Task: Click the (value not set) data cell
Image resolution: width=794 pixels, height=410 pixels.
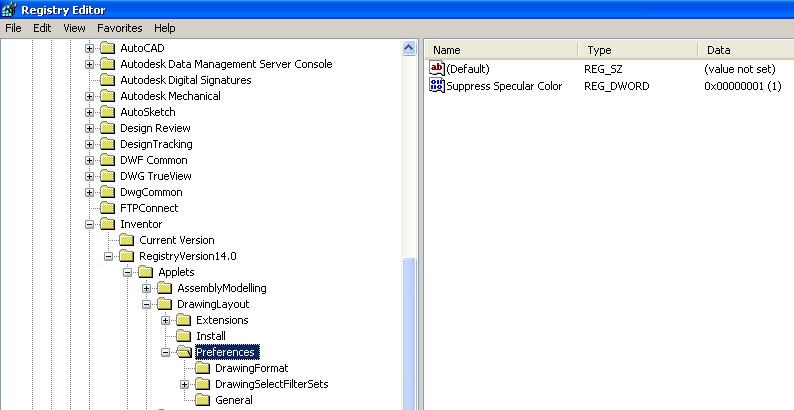Action: 740,69
